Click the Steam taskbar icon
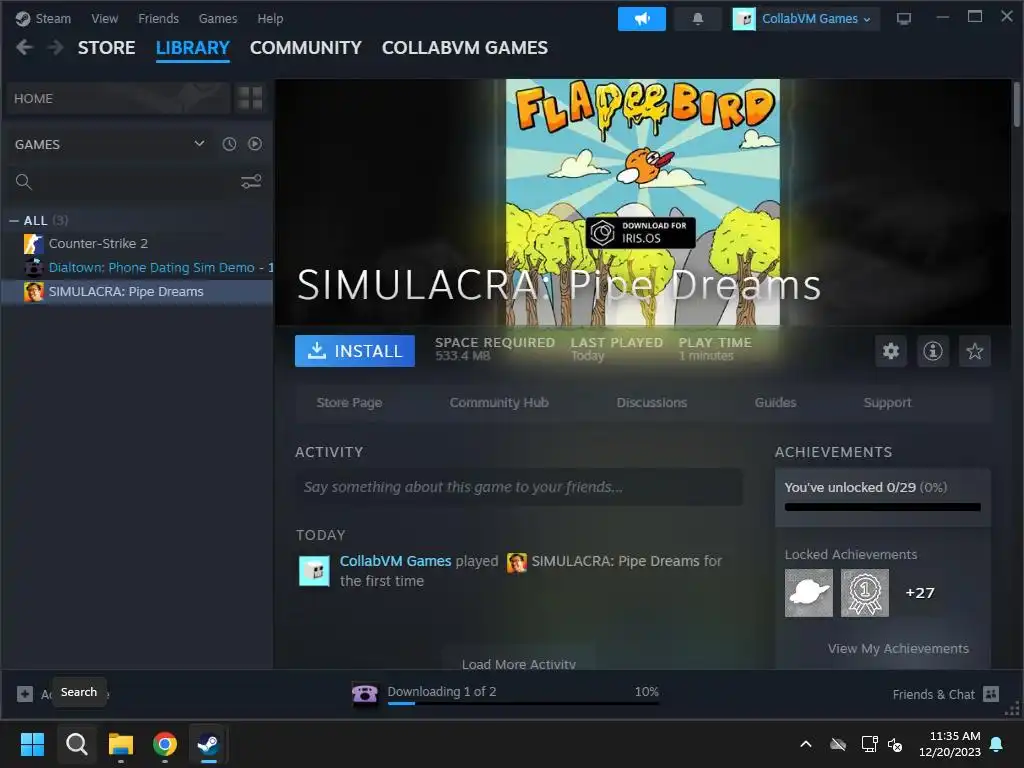 [x=208, y=744]
